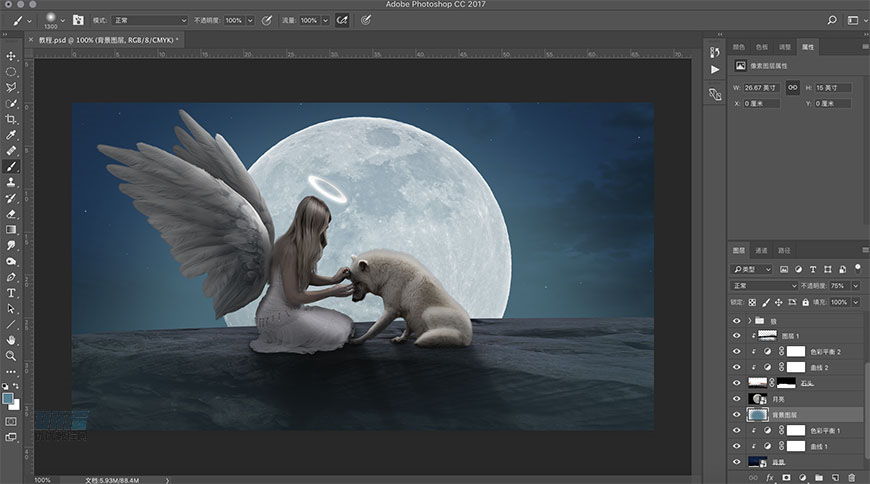Select the Horizontal Type tool
The image size is (870, 484).
pyautogui.click(x=11, y=293)
